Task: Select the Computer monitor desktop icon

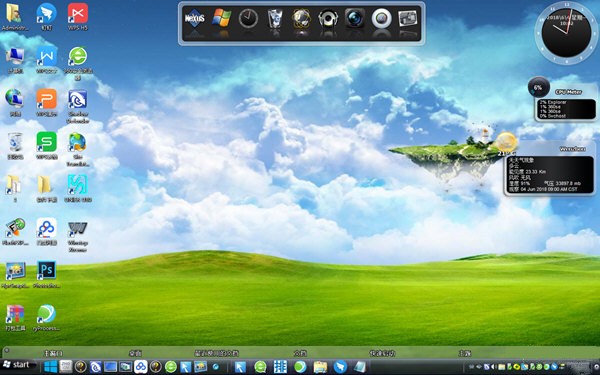Action: tap(15, 56)
